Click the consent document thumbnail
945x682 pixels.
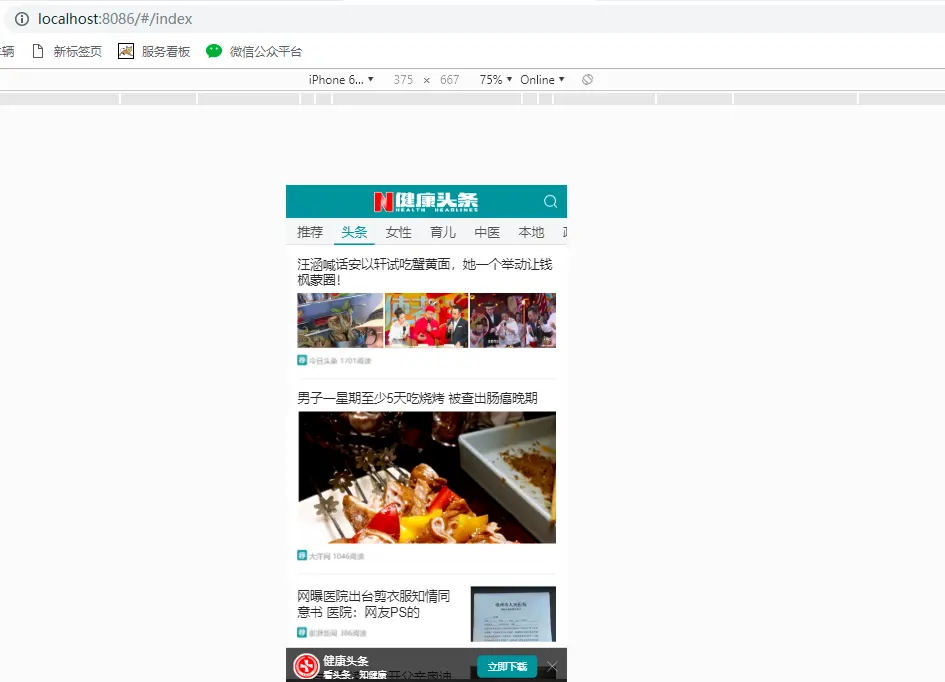[x=513, y=615]
